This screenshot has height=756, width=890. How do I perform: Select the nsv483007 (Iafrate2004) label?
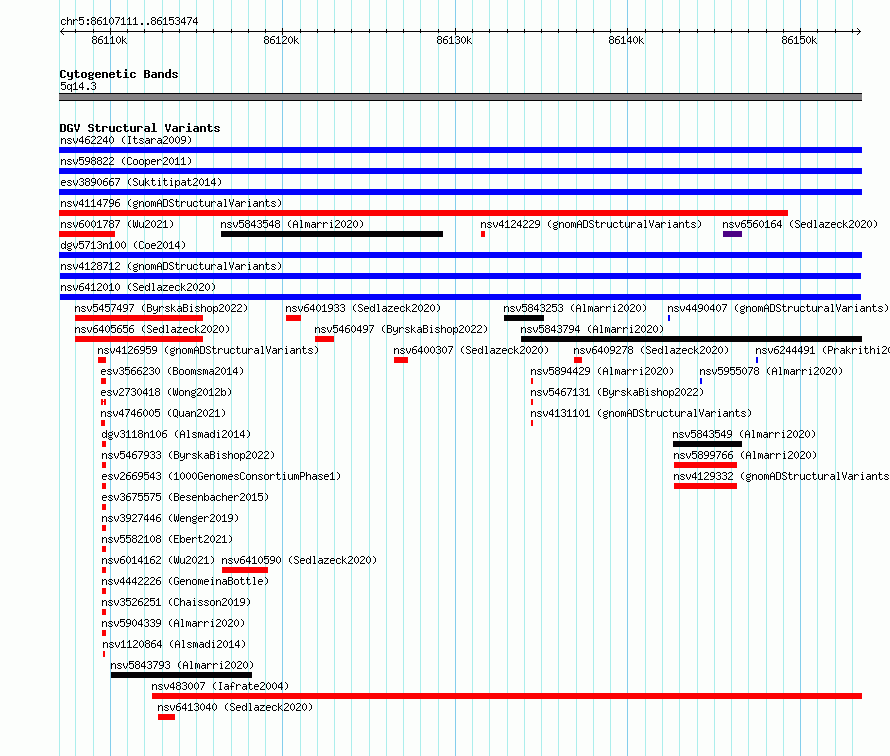pos(220,686)
